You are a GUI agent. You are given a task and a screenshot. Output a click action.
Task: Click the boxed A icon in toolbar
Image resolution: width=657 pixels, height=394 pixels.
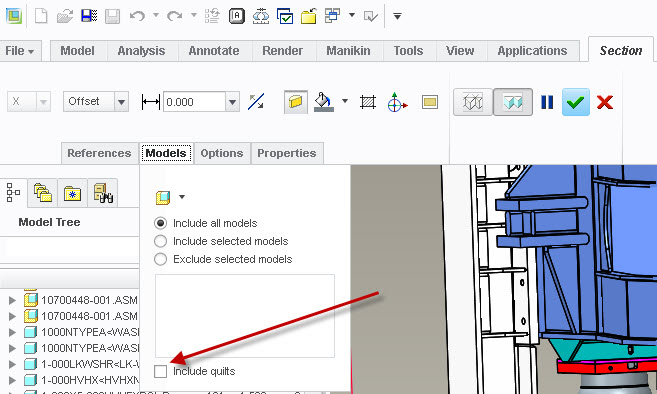(x=237, y=16)
